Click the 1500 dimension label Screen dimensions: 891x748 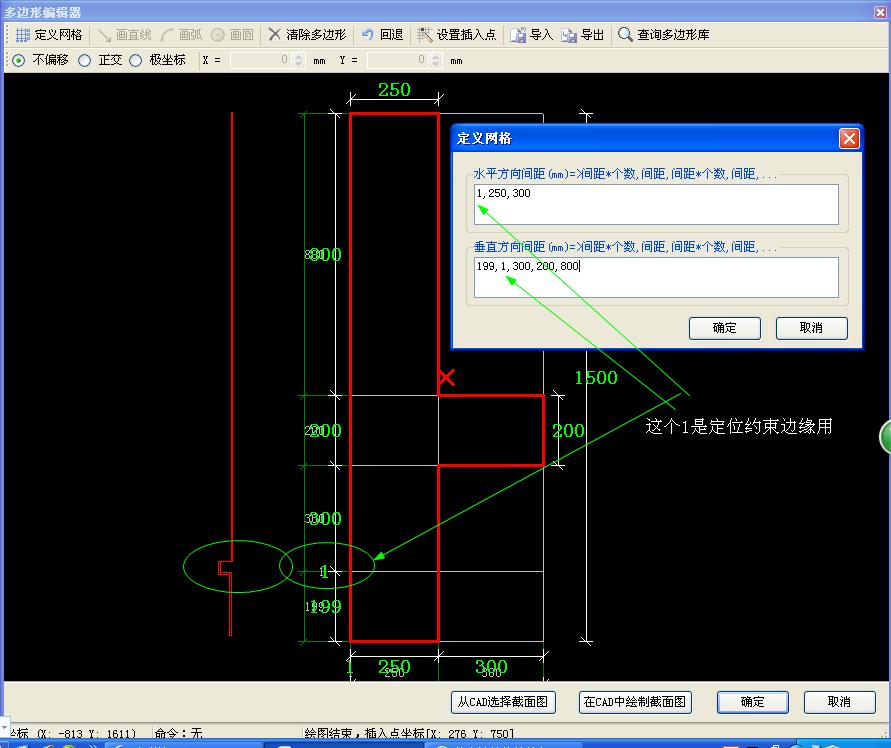click(596, 377)
